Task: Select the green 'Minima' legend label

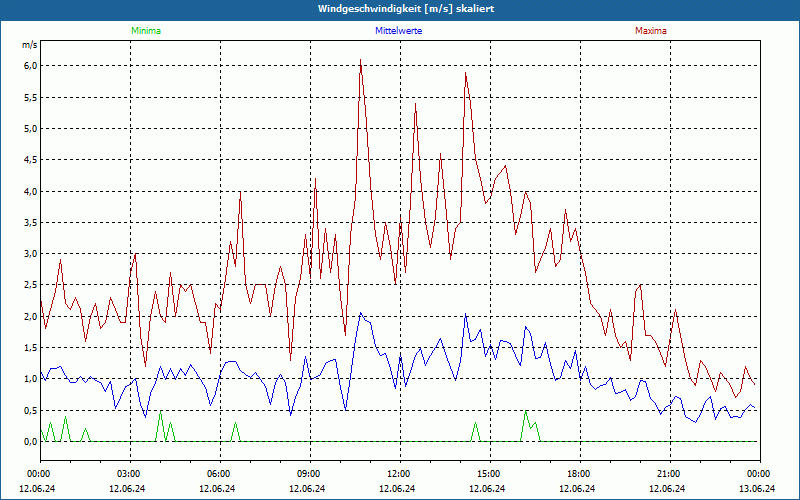Action: pos(146,31)
